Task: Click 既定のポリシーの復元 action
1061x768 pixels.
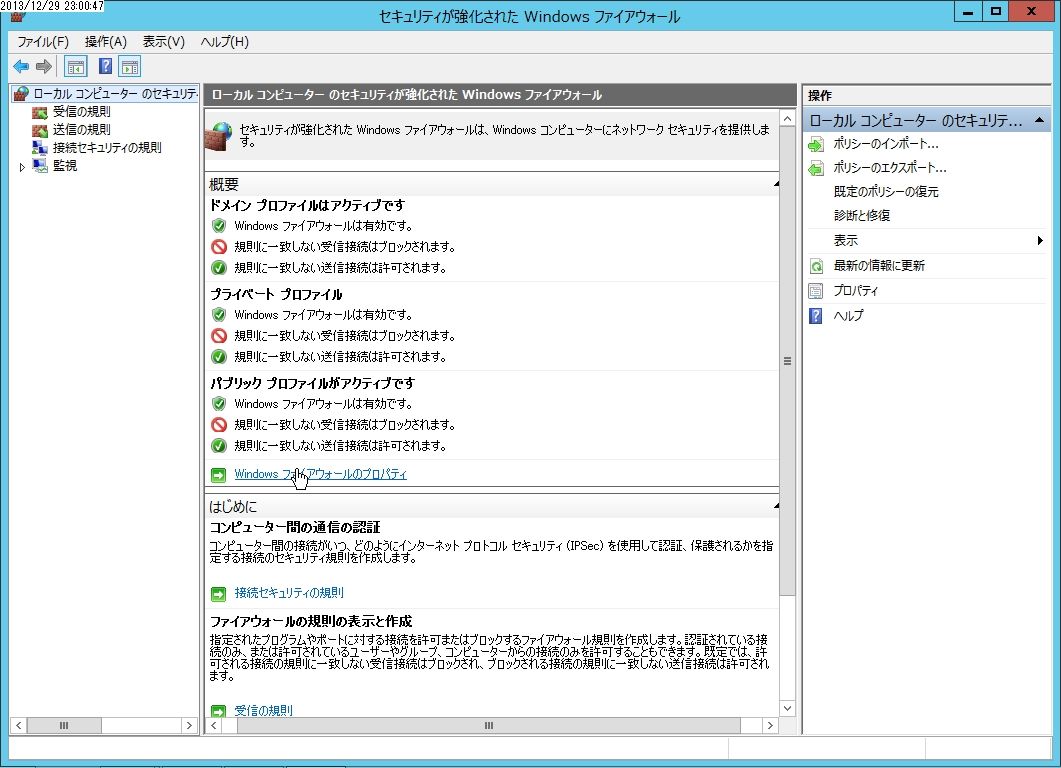Action: 886,191
